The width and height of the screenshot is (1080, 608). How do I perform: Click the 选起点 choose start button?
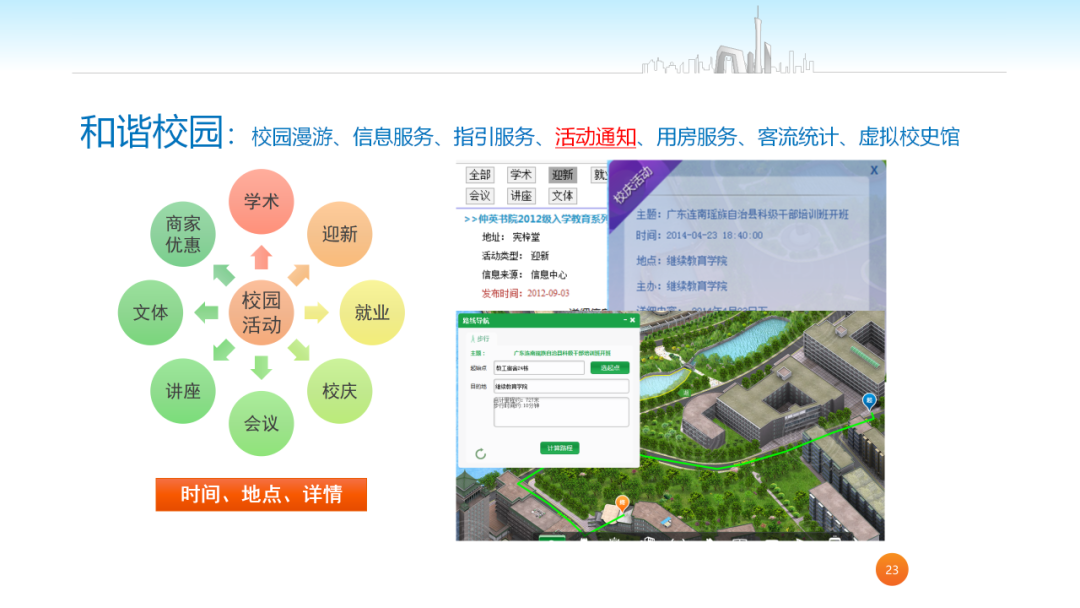coord(610,368)
